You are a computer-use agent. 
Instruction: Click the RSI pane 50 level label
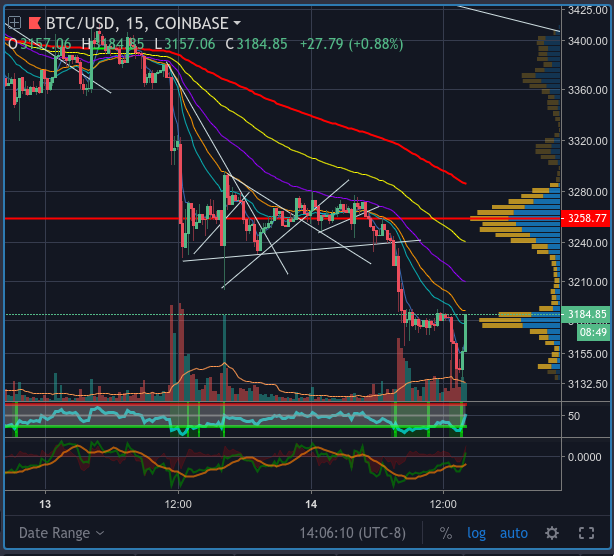pyautogui.click(x=574, y=416)
